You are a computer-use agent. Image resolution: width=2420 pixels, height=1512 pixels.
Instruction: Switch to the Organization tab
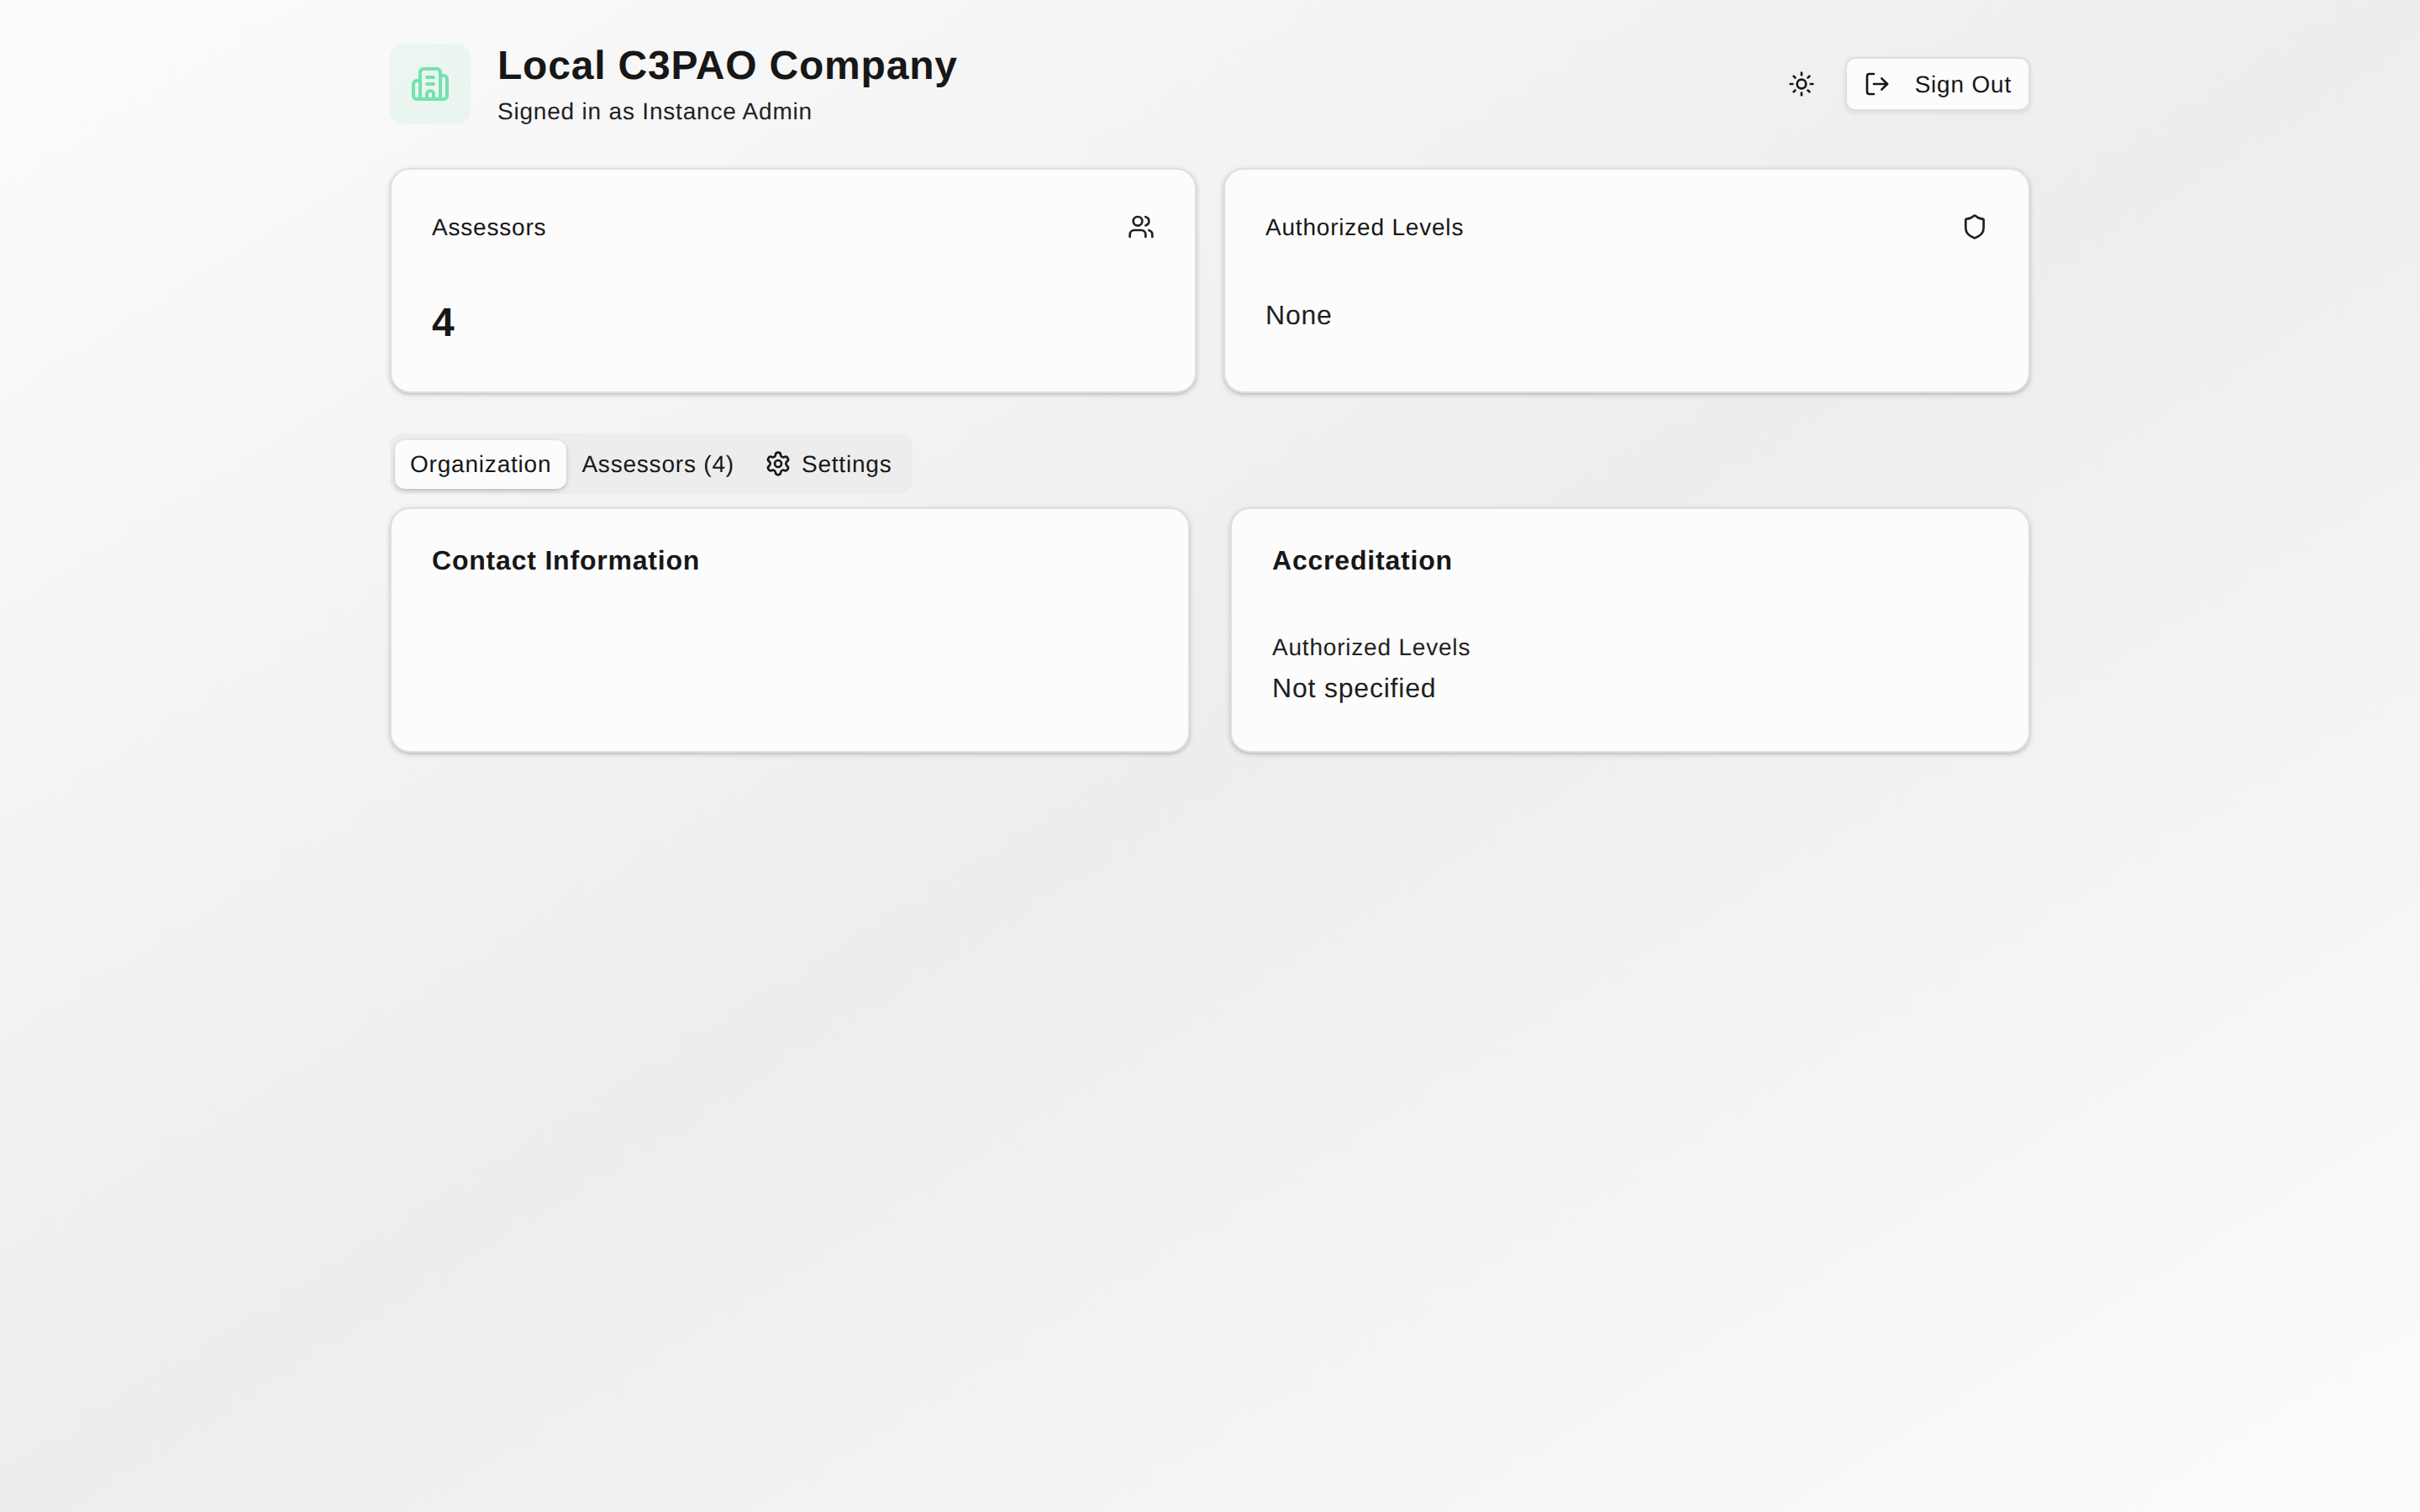(x=480, y=464)
